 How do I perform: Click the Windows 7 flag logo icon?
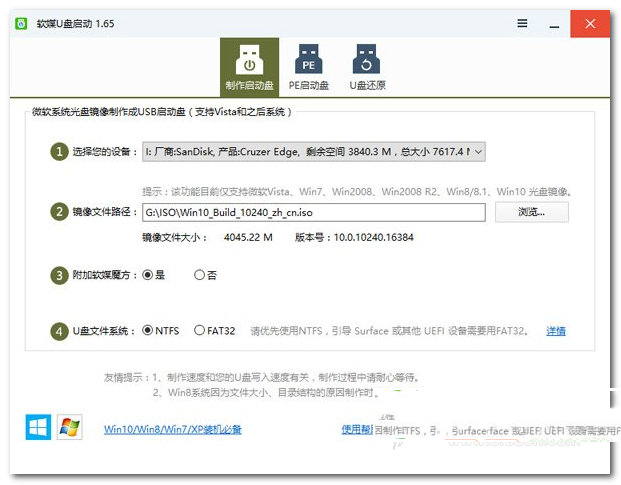tap(70, 428)
